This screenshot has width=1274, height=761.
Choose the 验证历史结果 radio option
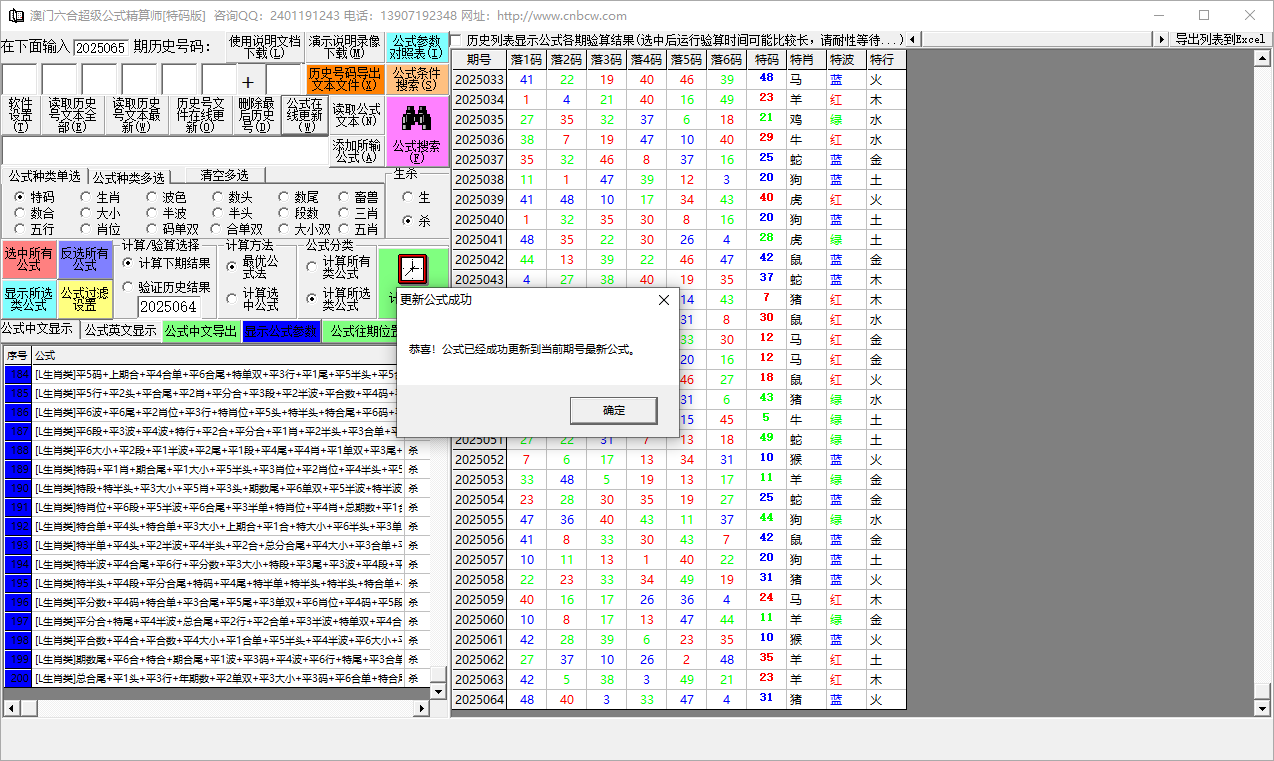tap(128, 287)
